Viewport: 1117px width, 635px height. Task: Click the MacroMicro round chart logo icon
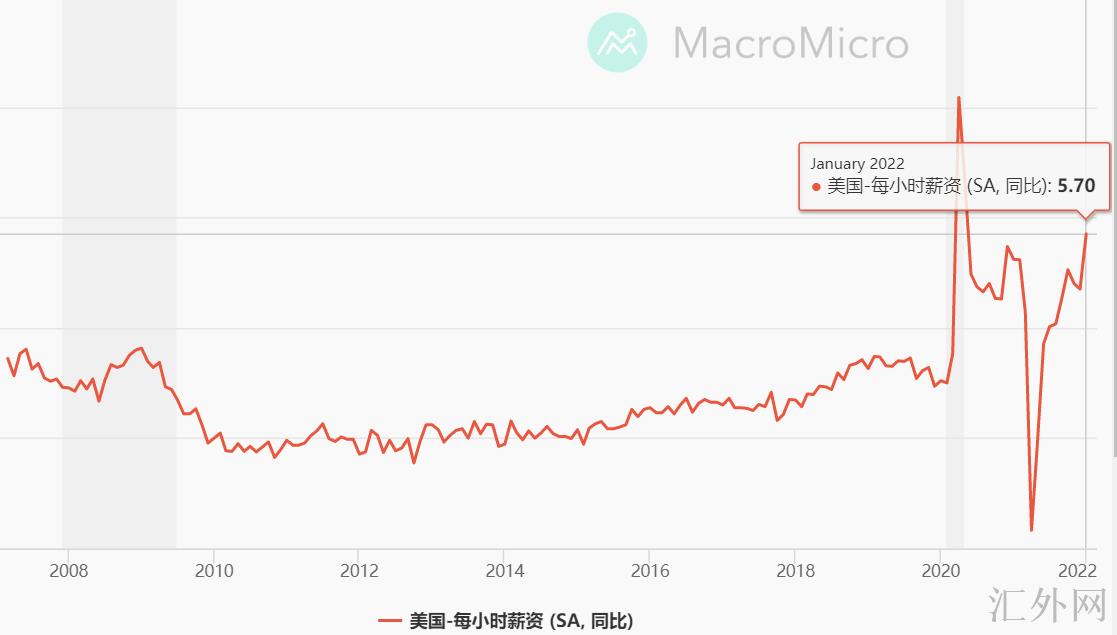click(x=617, y=43)
